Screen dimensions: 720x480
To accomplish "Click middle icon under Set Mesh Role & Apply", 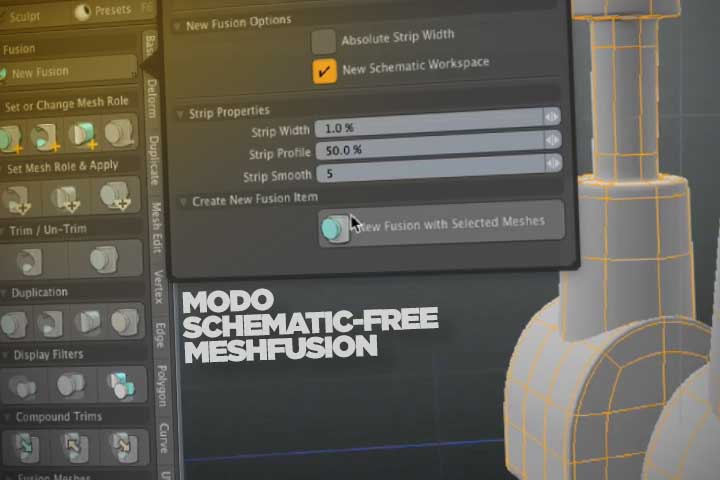I will click(x=65, y=198).
